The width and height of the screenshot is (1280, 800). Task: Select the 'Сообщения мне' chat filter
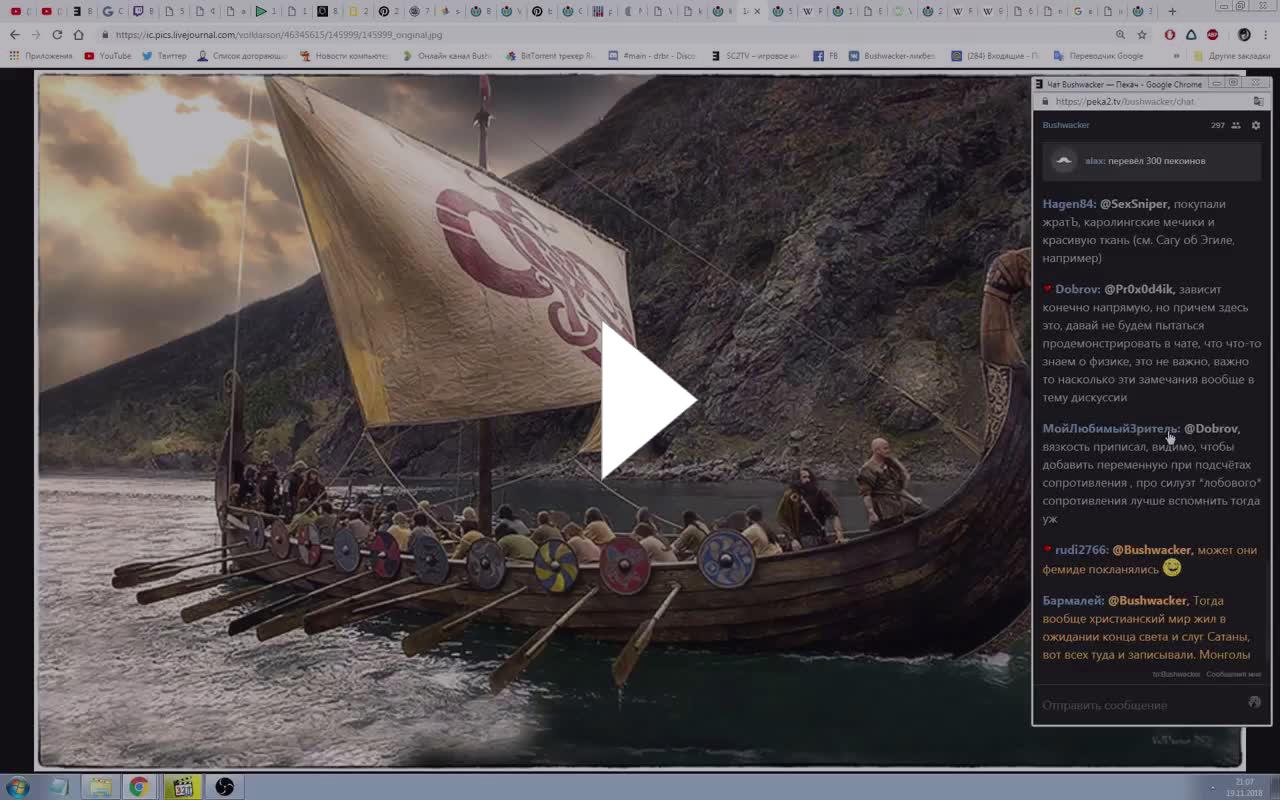(x=1233, y=674)
